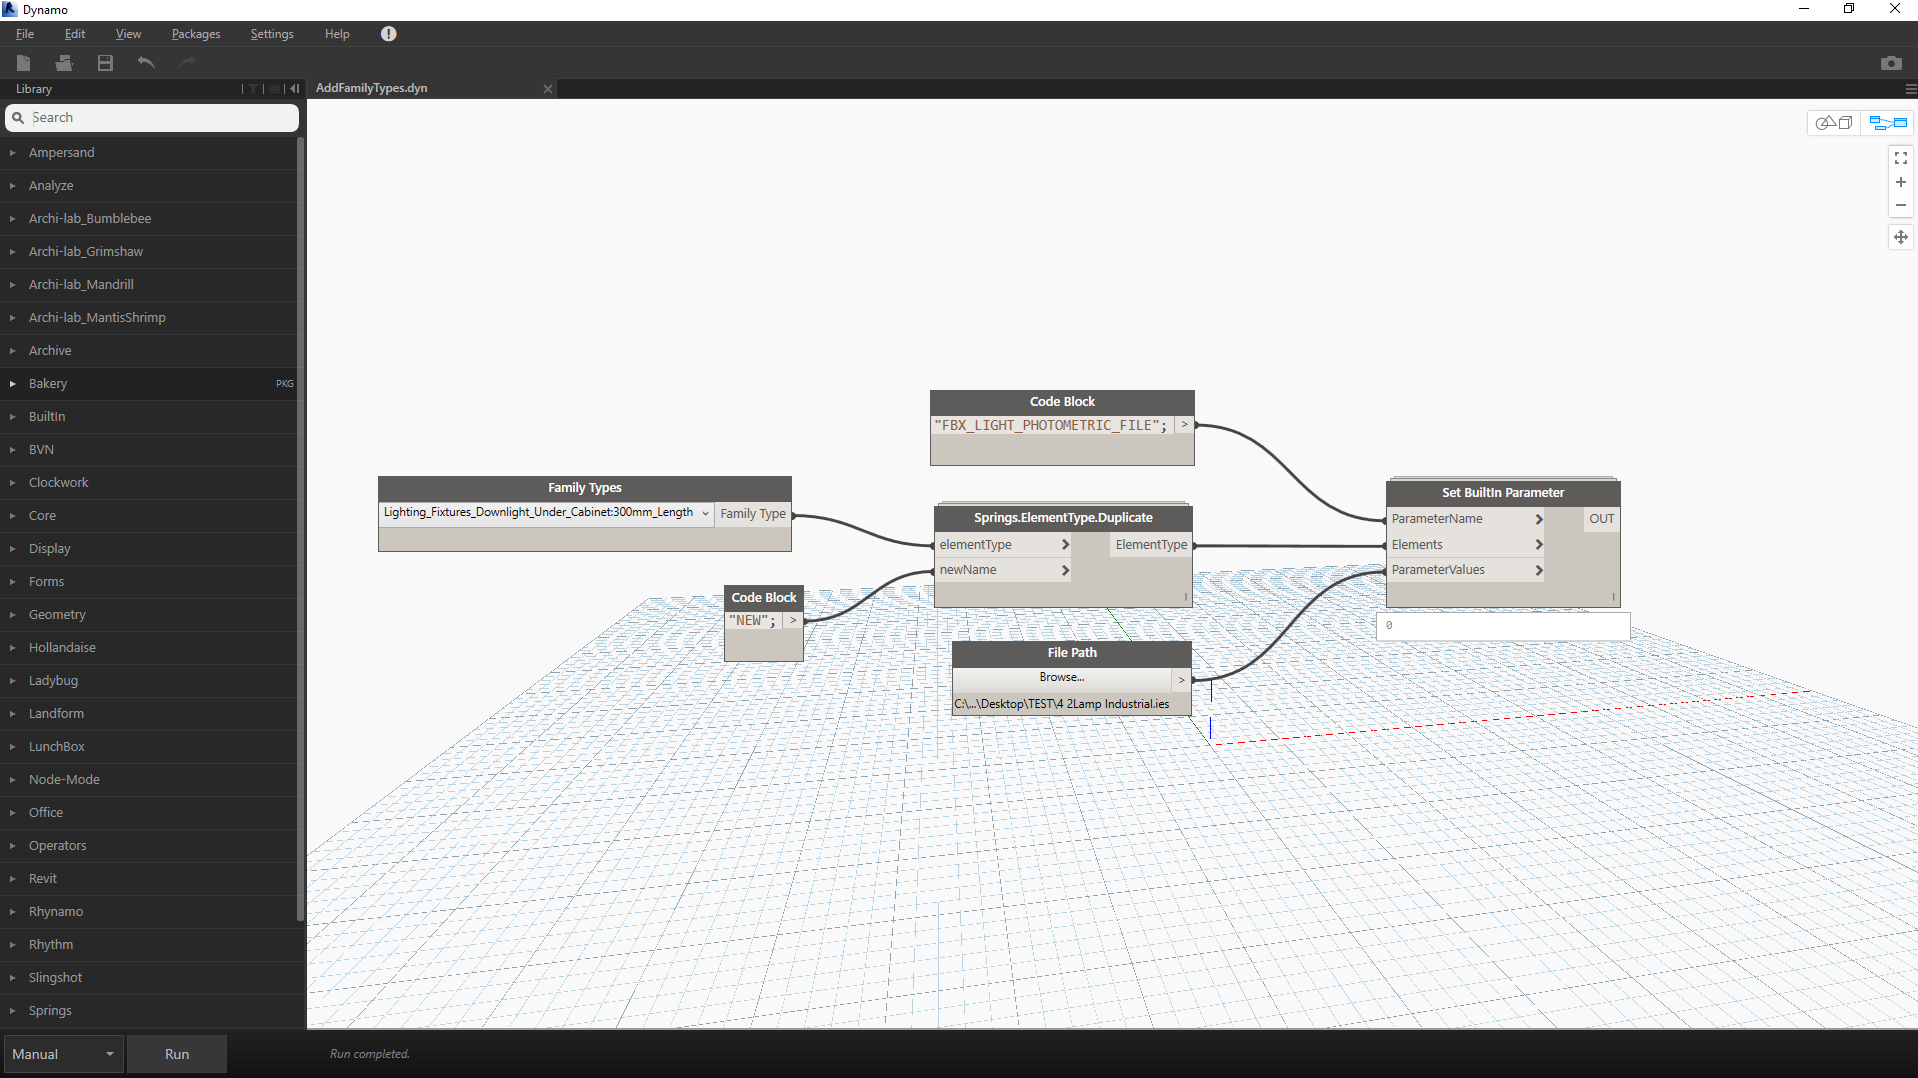The height and width of the screenshot is (1078, 1918).
Task: Click the FBX_LIGHT_PHOTOMETRIC_FILE code text
Action: click(x=1051, y=426)
